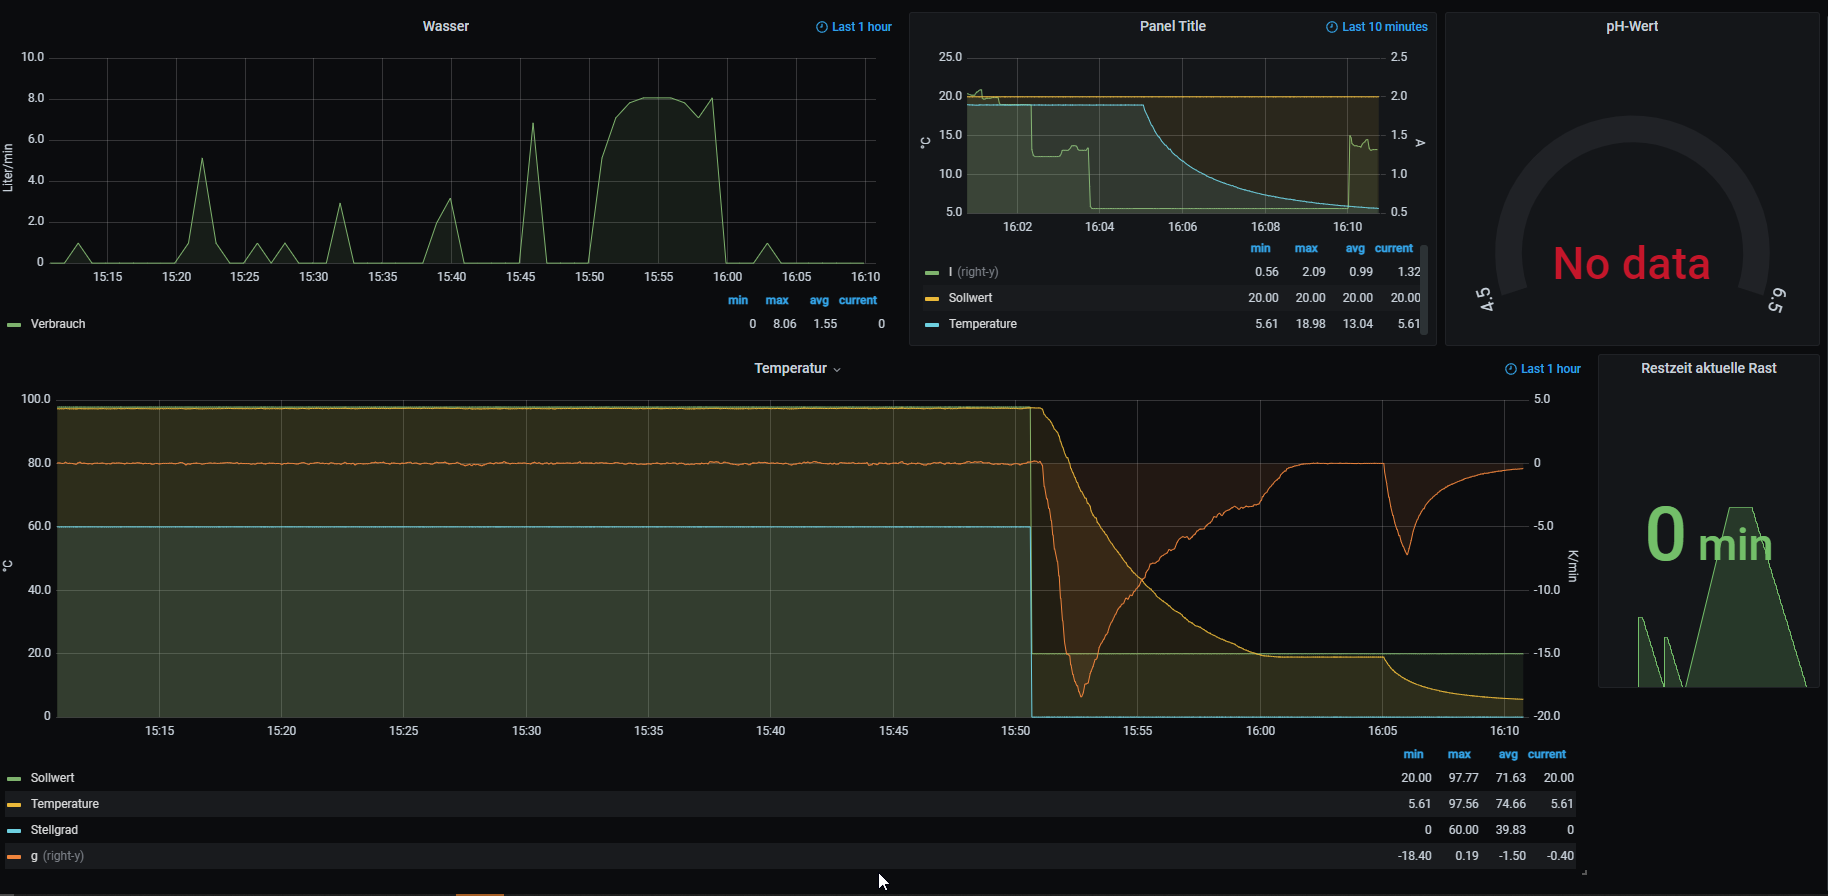1828x896 pixels.
Task: Click the clock icon beside Last 10 minutes
Action: (1332, 27)
